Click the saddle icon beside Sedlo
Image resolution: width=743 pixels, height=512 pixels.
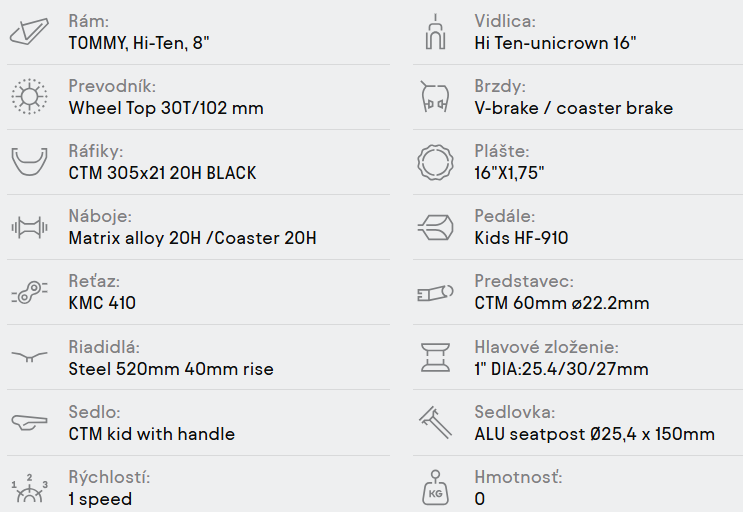(x=28, y=422)
